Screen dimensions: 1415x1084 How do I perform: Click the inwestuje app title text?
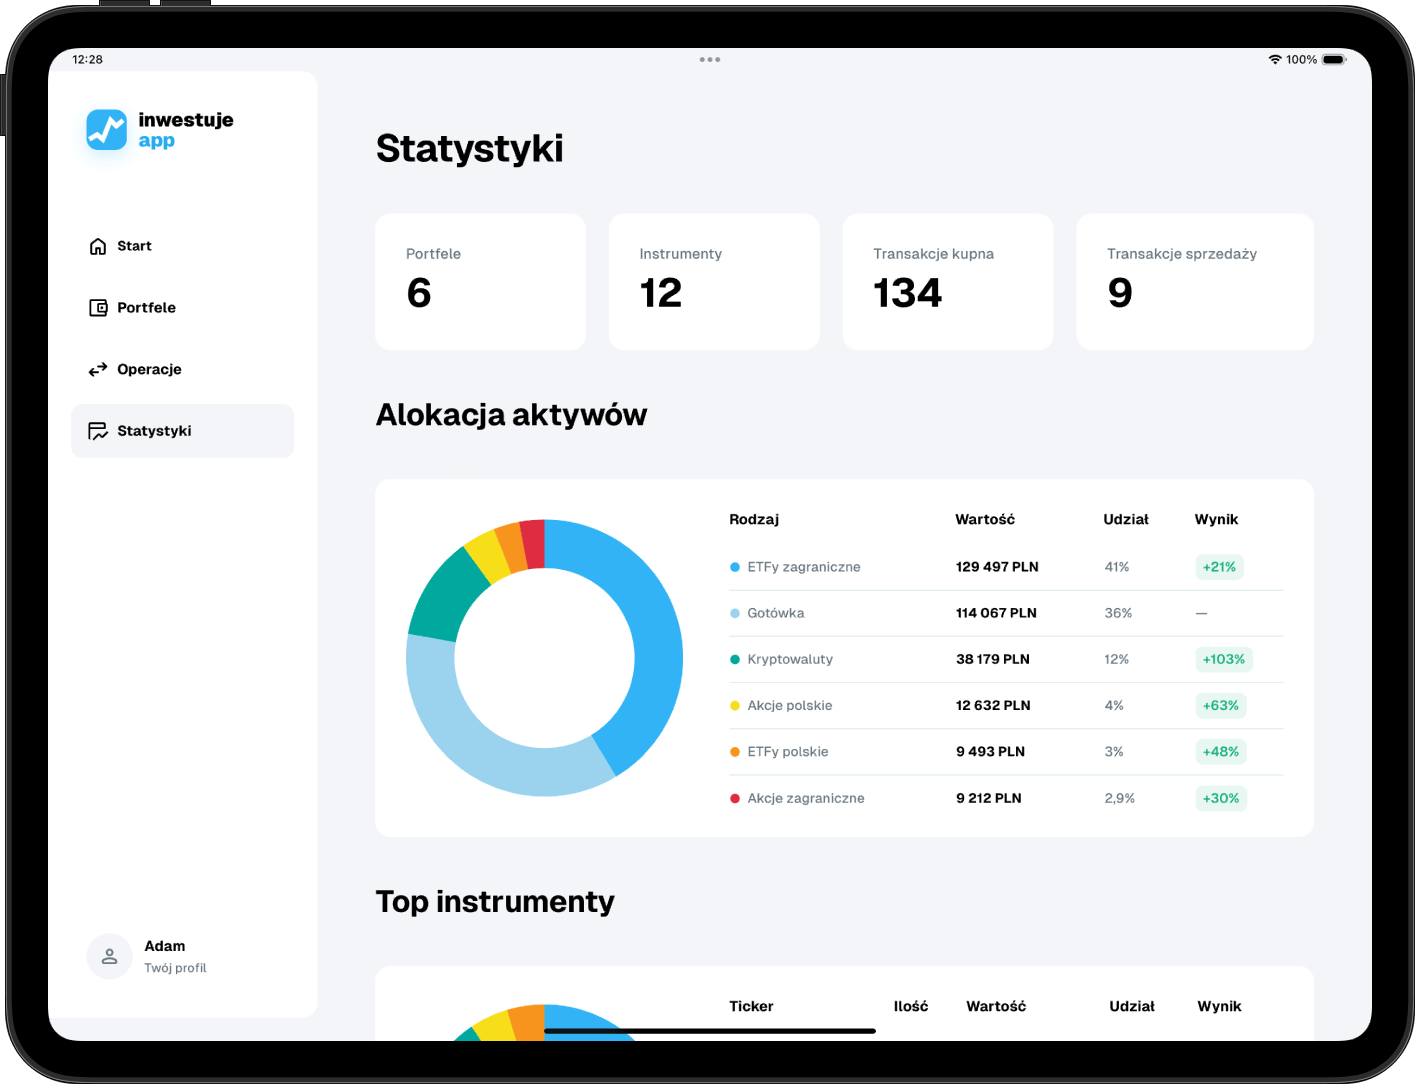(186, 130)
